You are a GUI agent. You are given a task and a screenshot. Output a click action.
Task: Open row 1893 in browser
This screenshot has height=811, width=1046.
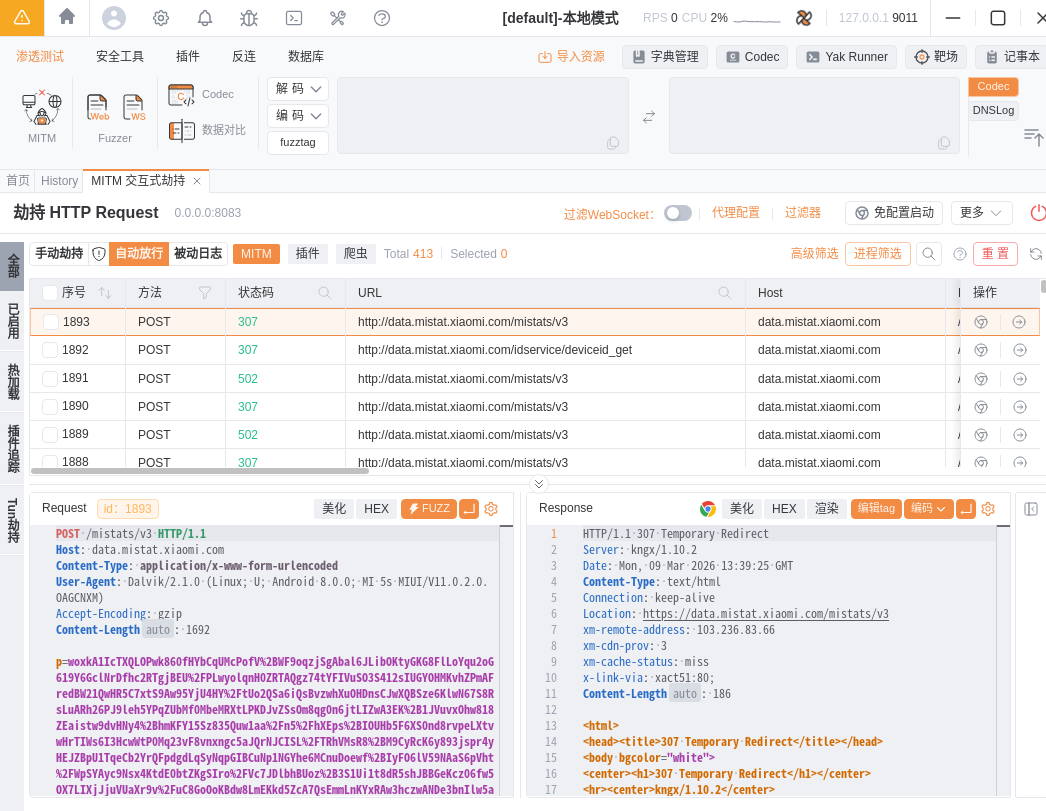[x=981, y=322]
